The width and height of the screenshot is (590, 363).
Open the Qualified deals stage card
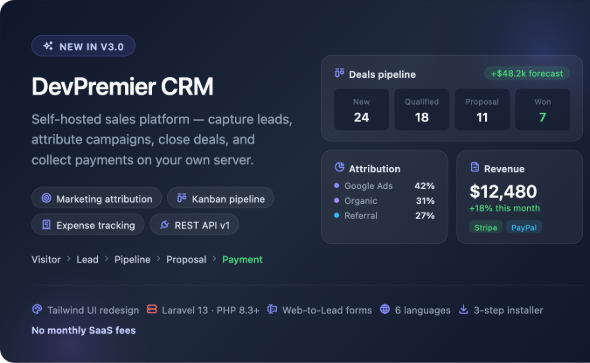point(422,109)
